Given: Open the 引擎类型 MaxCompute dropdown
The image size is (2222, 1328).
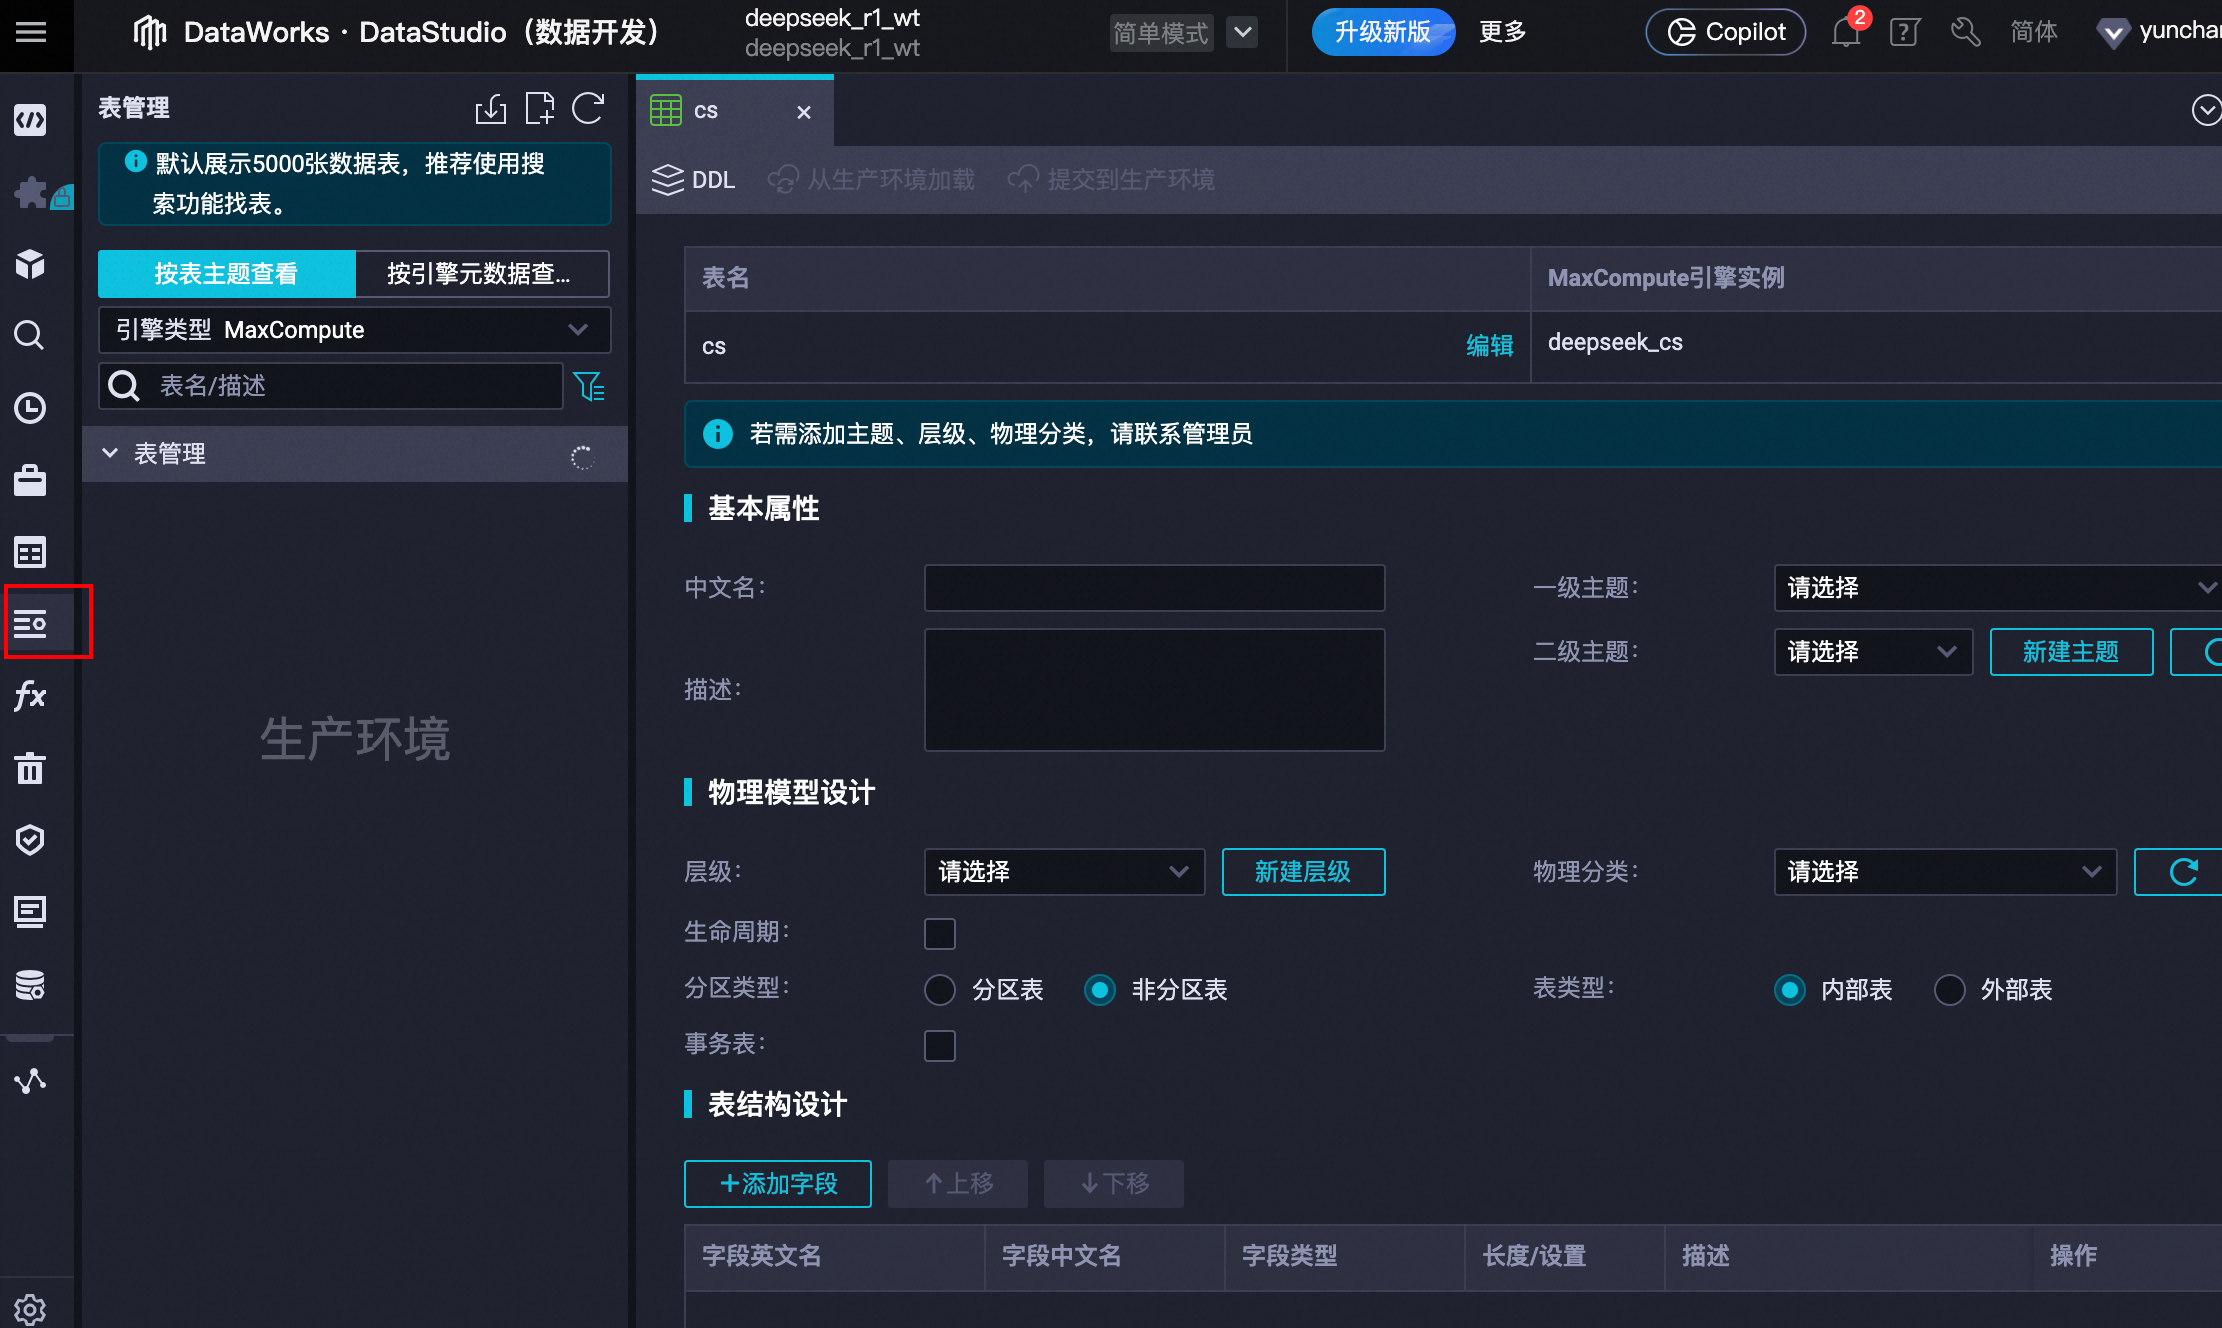Looking at the screenshot, I should pyautogui.click(x=354, y=330).
